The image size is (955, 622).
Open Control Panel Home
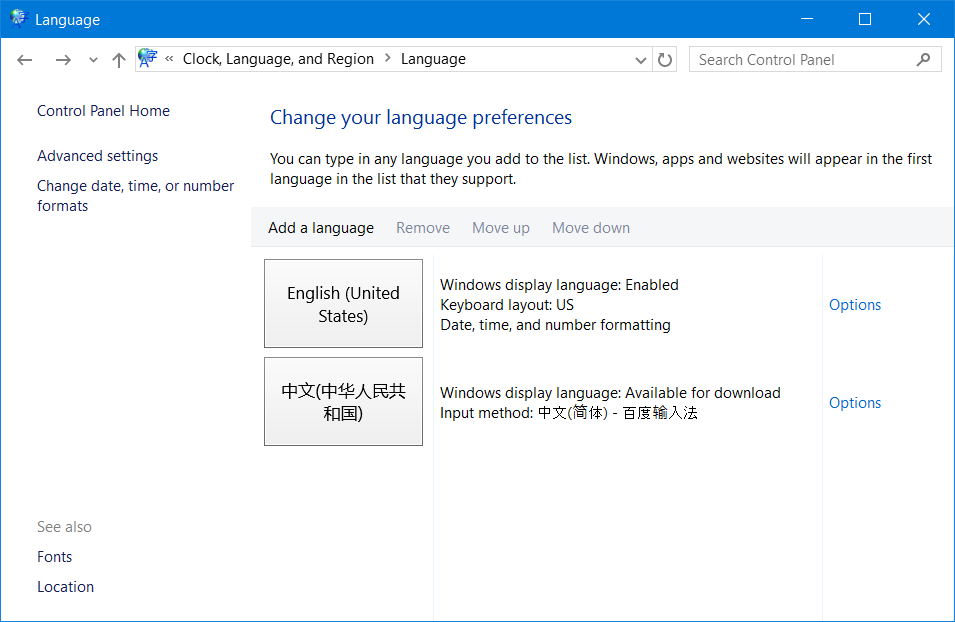(x=104, y=111)
